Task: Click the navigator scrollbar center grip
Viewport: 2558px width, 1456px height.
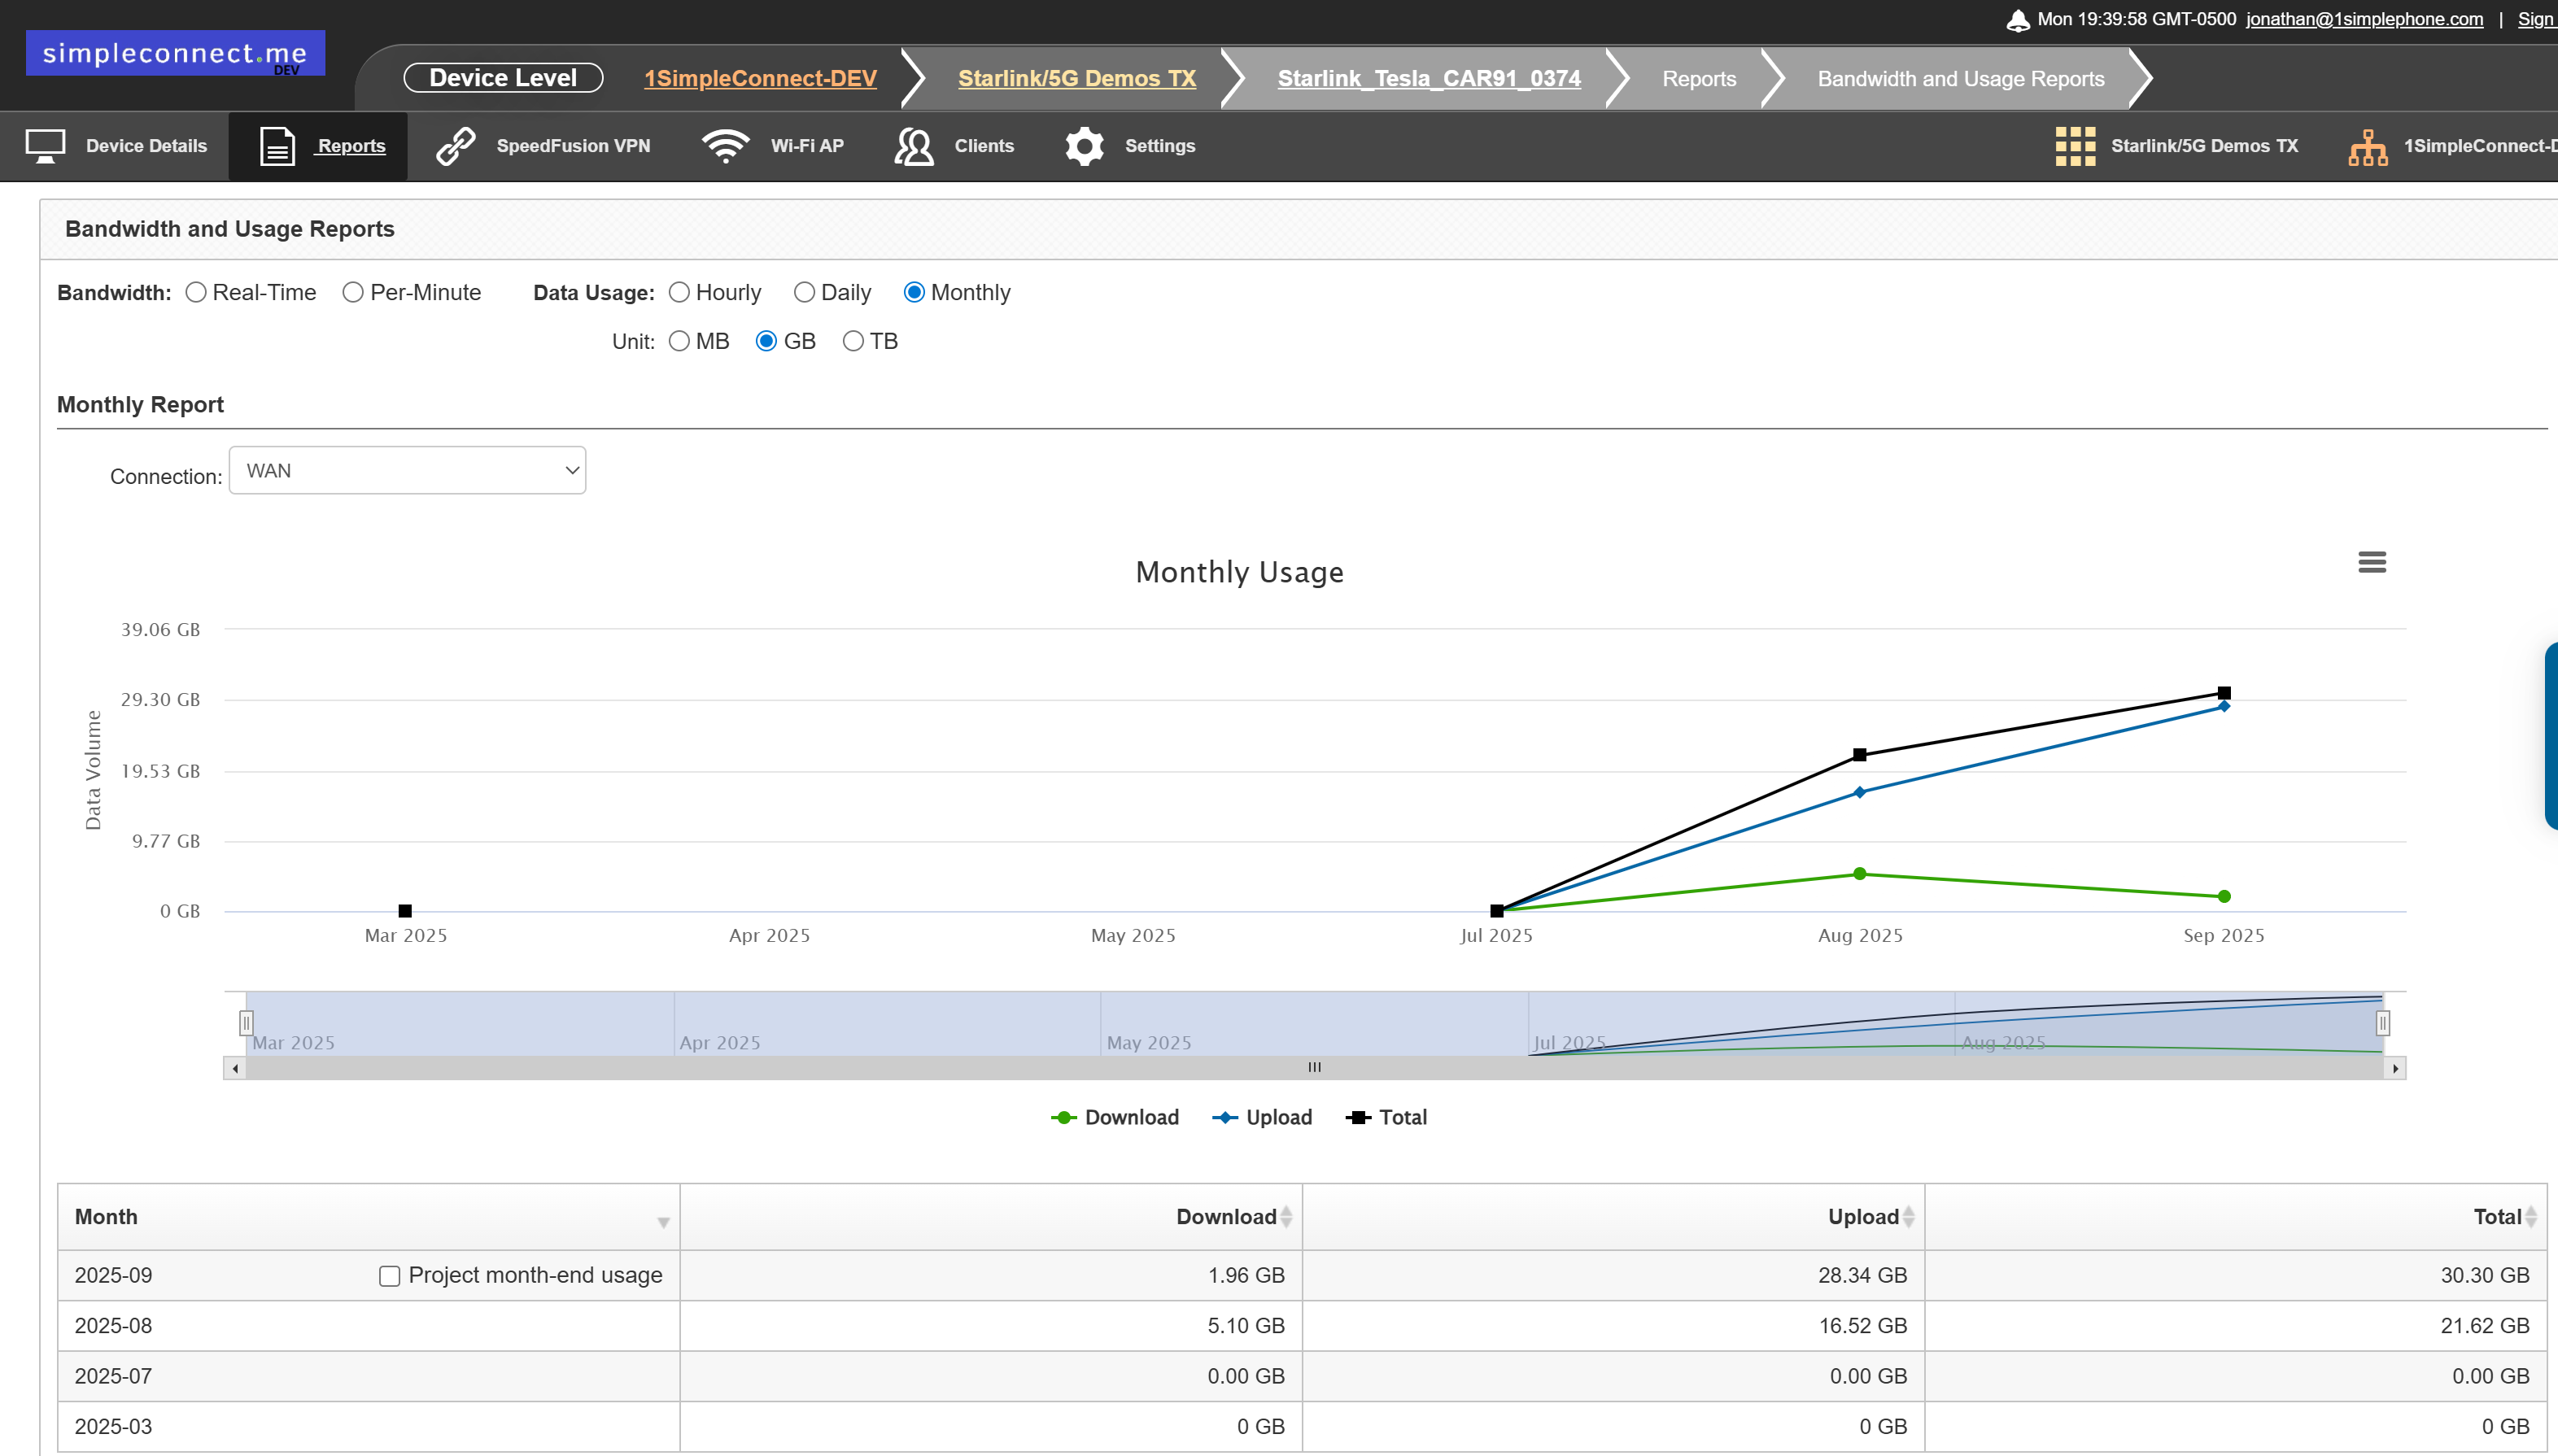Action: tap(1314, 1068)
